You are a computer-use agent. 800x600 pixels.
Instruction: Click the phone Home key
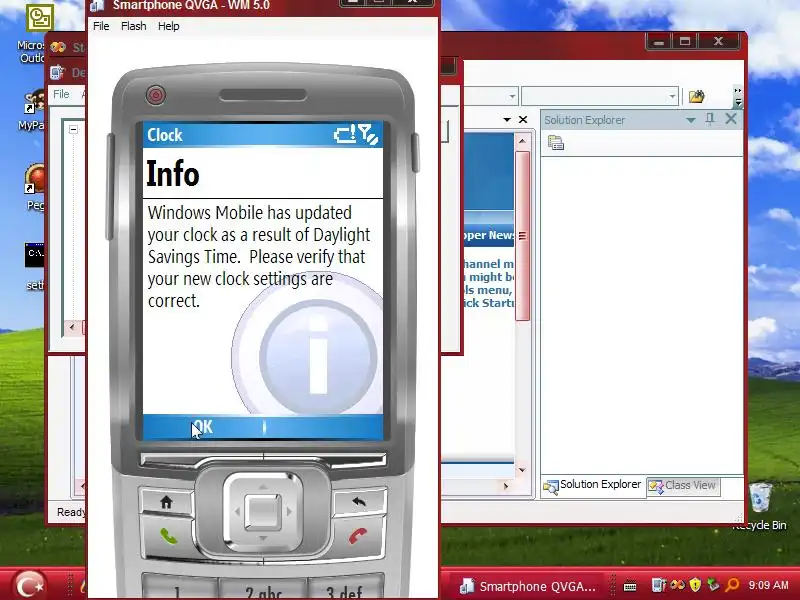(166, 502)
